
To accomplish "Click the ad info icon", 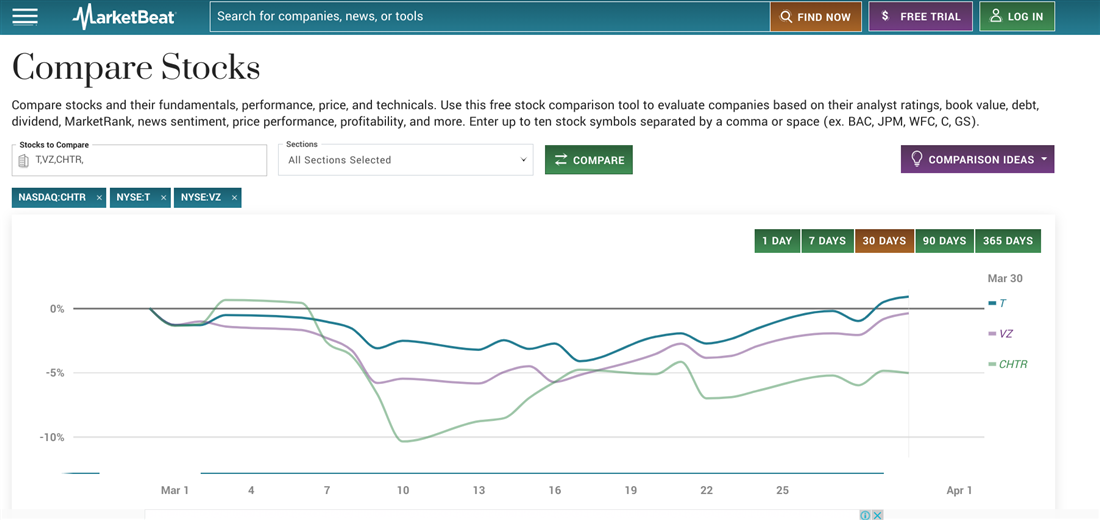I will click(866, 515).
